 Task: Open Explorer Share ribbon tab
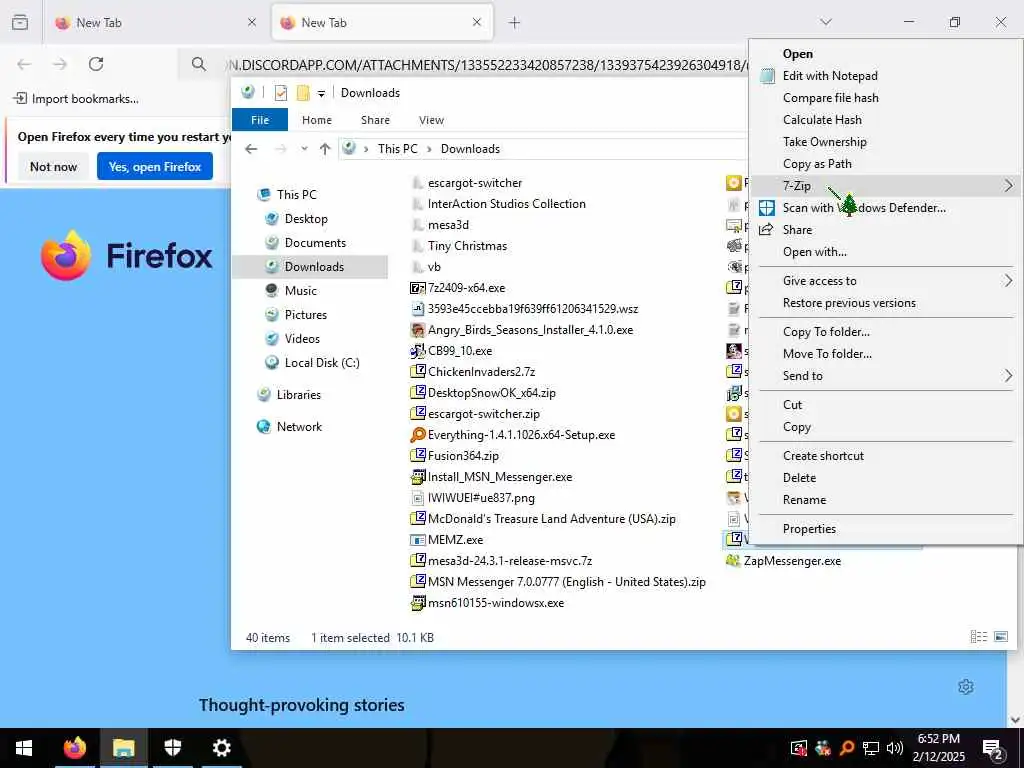[376, 120]
